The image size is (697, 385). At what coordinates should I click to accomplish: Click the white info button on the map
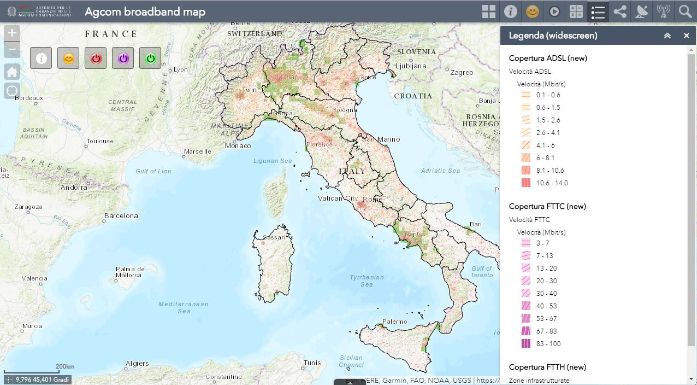pos(41,58)
